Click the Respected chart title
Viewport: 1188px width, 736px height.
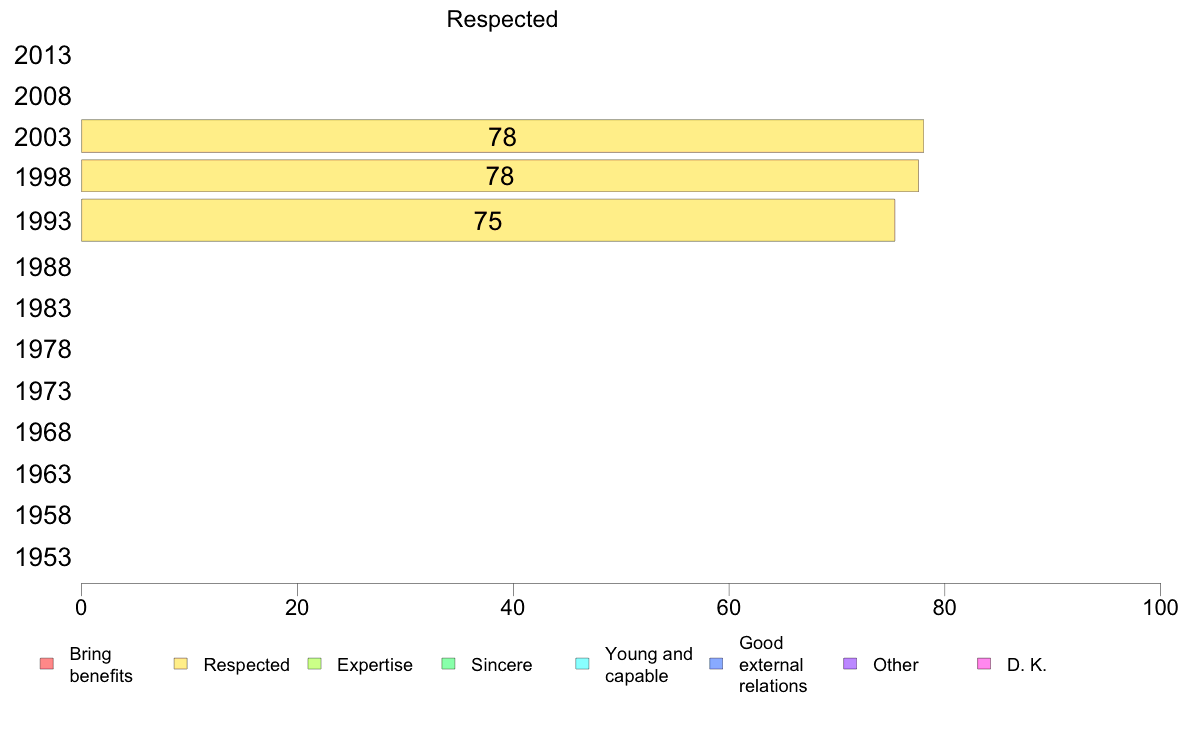pos(502,19)
